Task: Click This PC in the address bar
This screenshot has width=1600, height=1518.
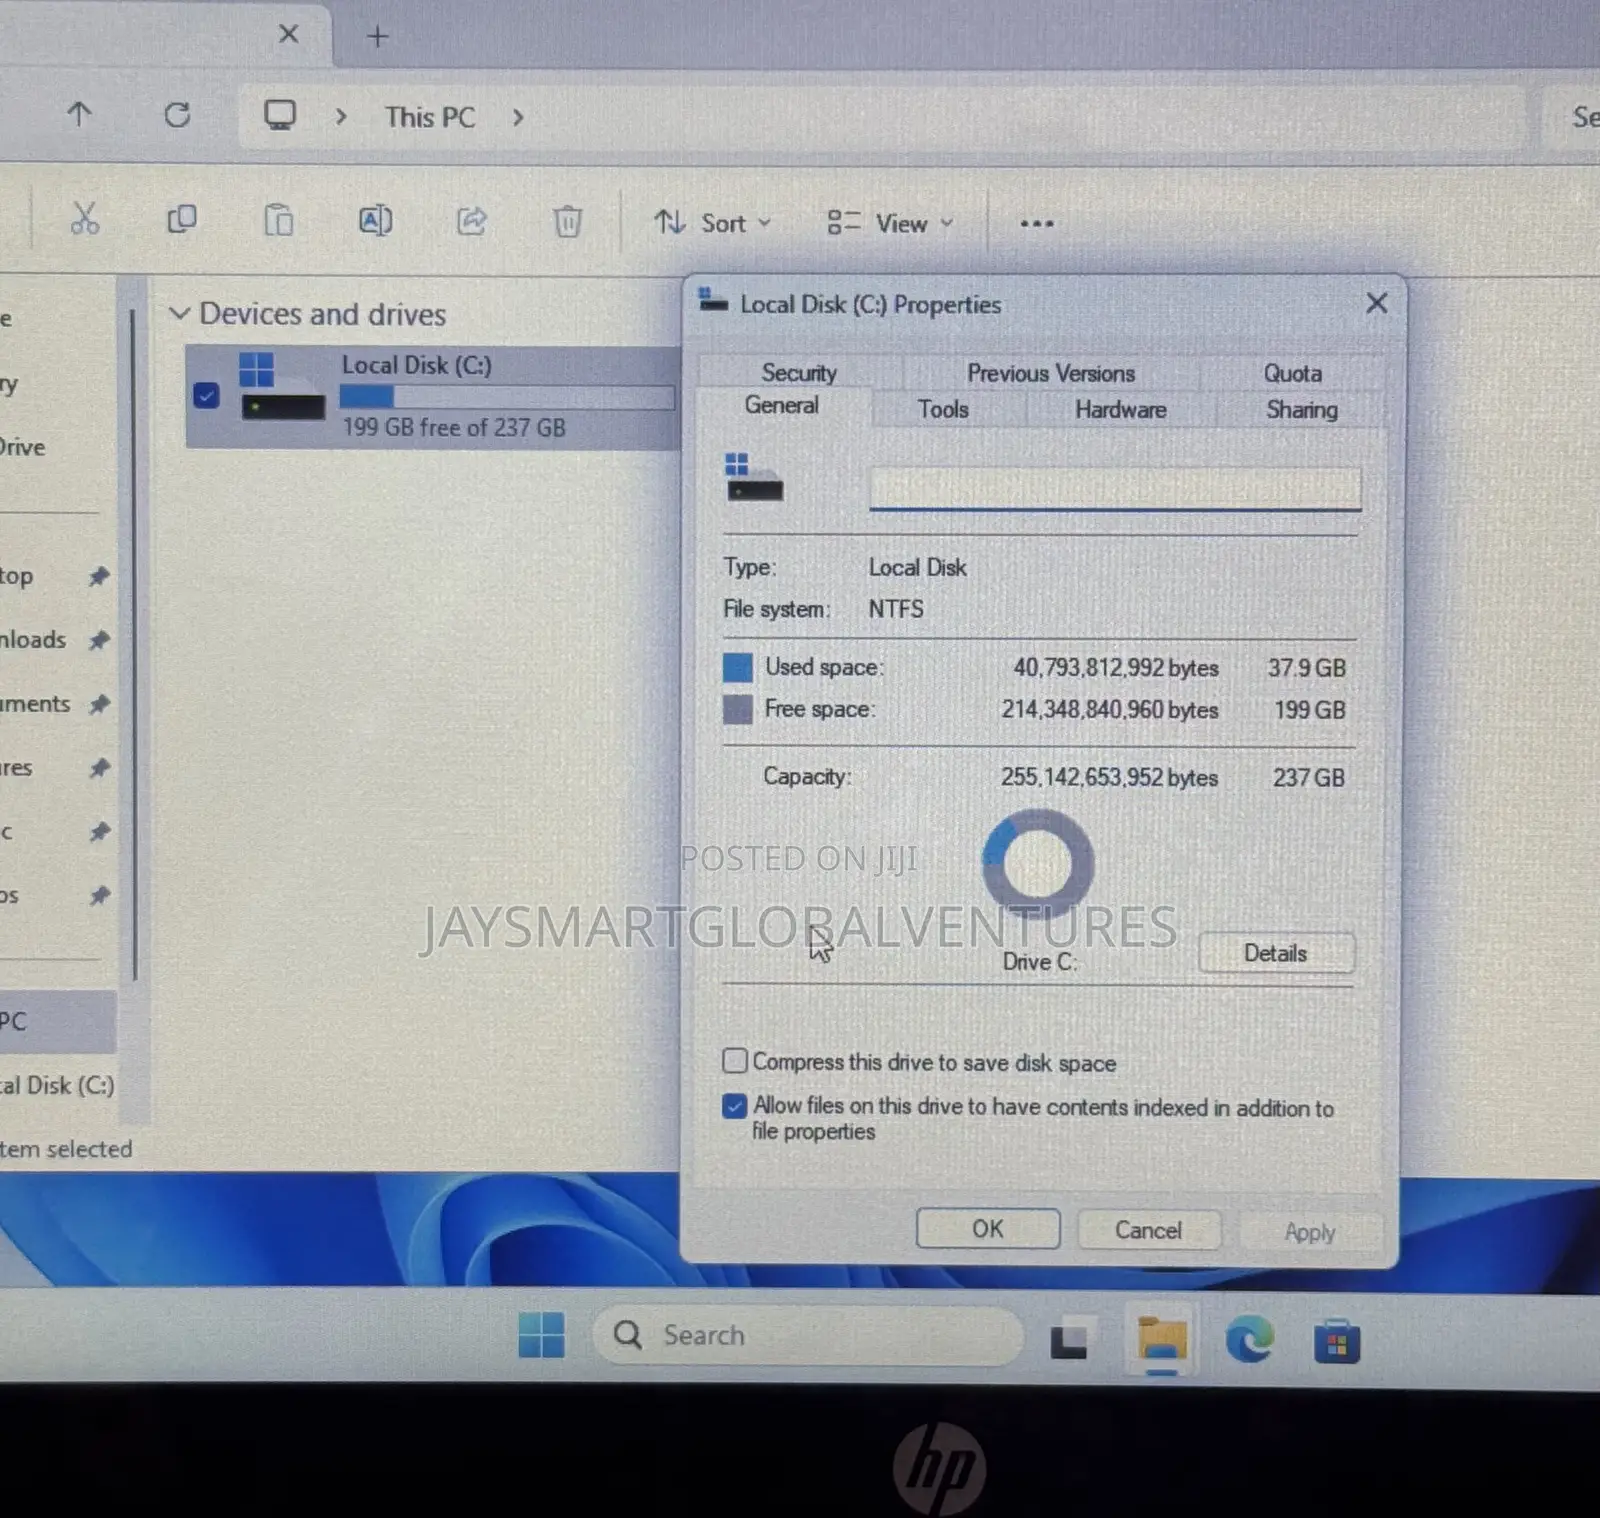Action: click(430, 117)
